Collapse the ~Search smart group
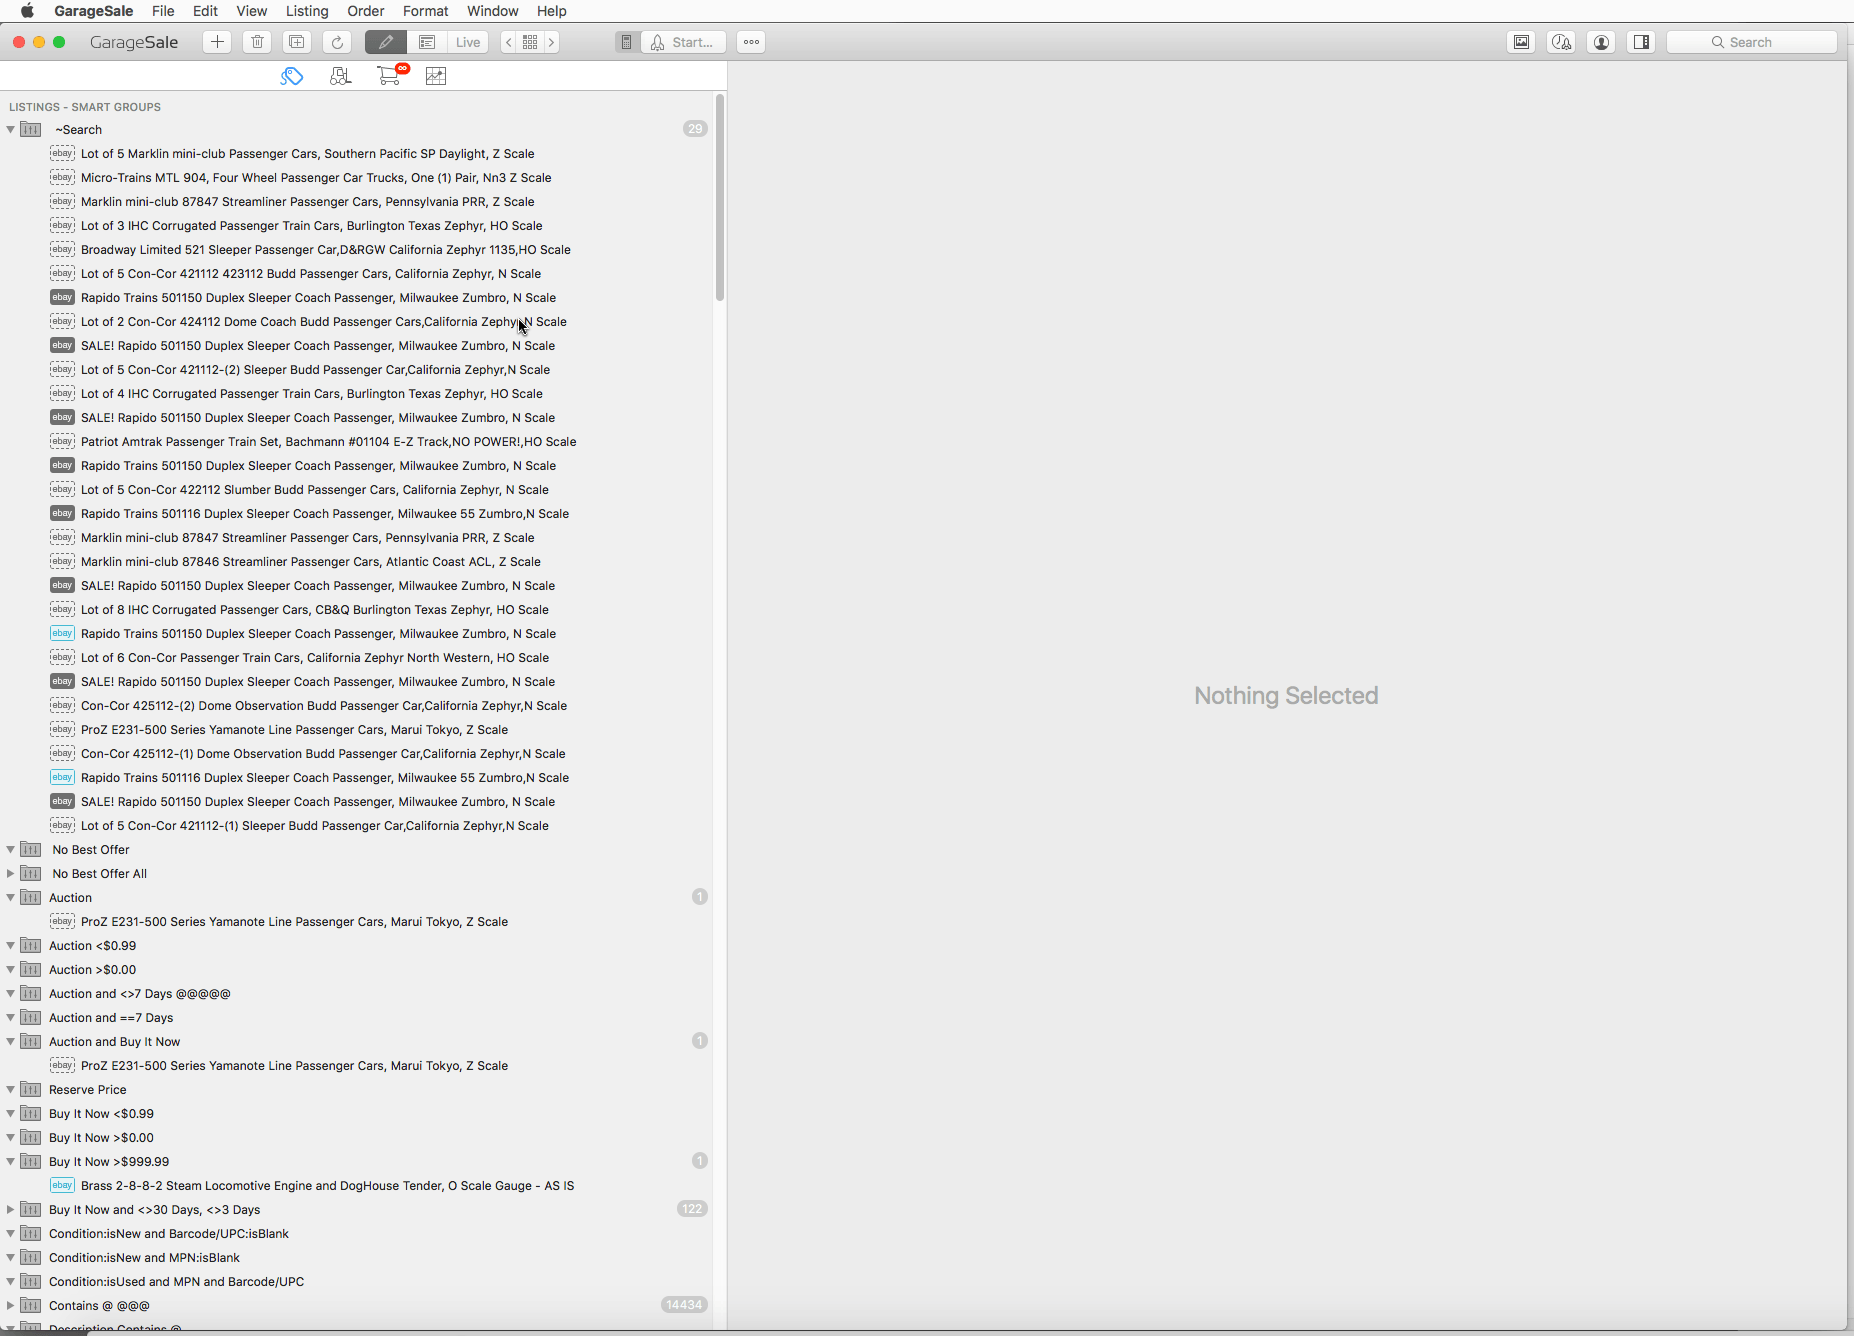The image size is (1854, 1336). point(11,129)
